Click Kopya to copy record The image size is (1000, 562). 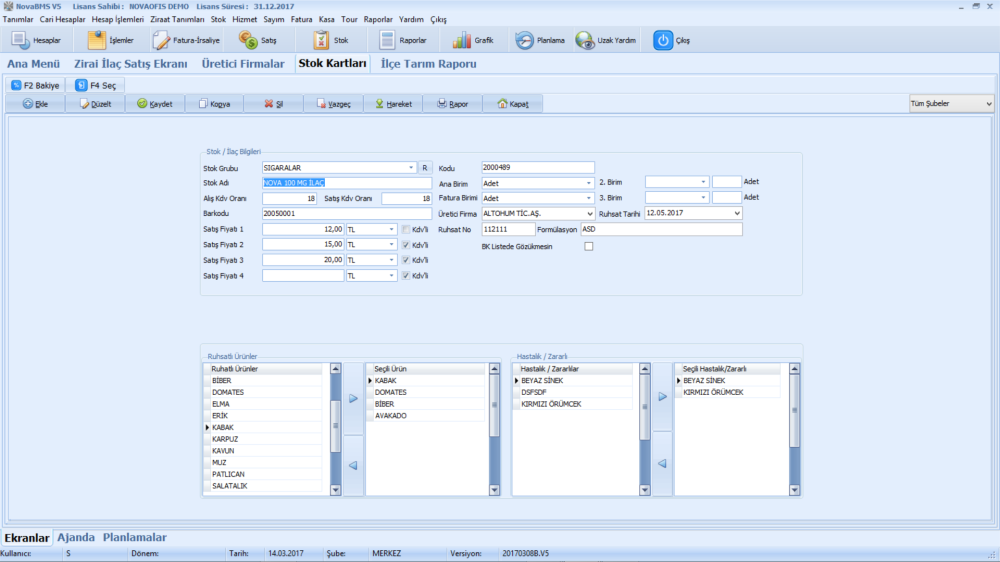(214, 103)
